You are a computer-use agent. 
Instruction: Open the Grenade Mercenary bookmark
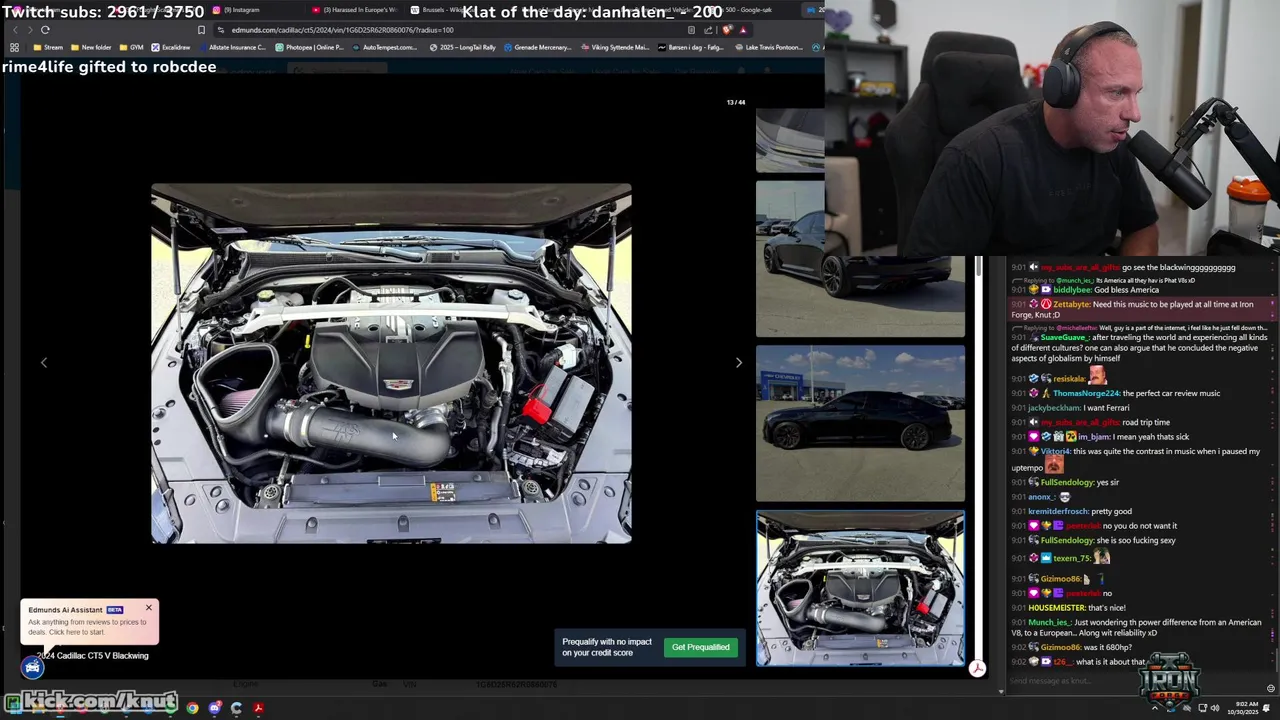[x=538, y=47]
